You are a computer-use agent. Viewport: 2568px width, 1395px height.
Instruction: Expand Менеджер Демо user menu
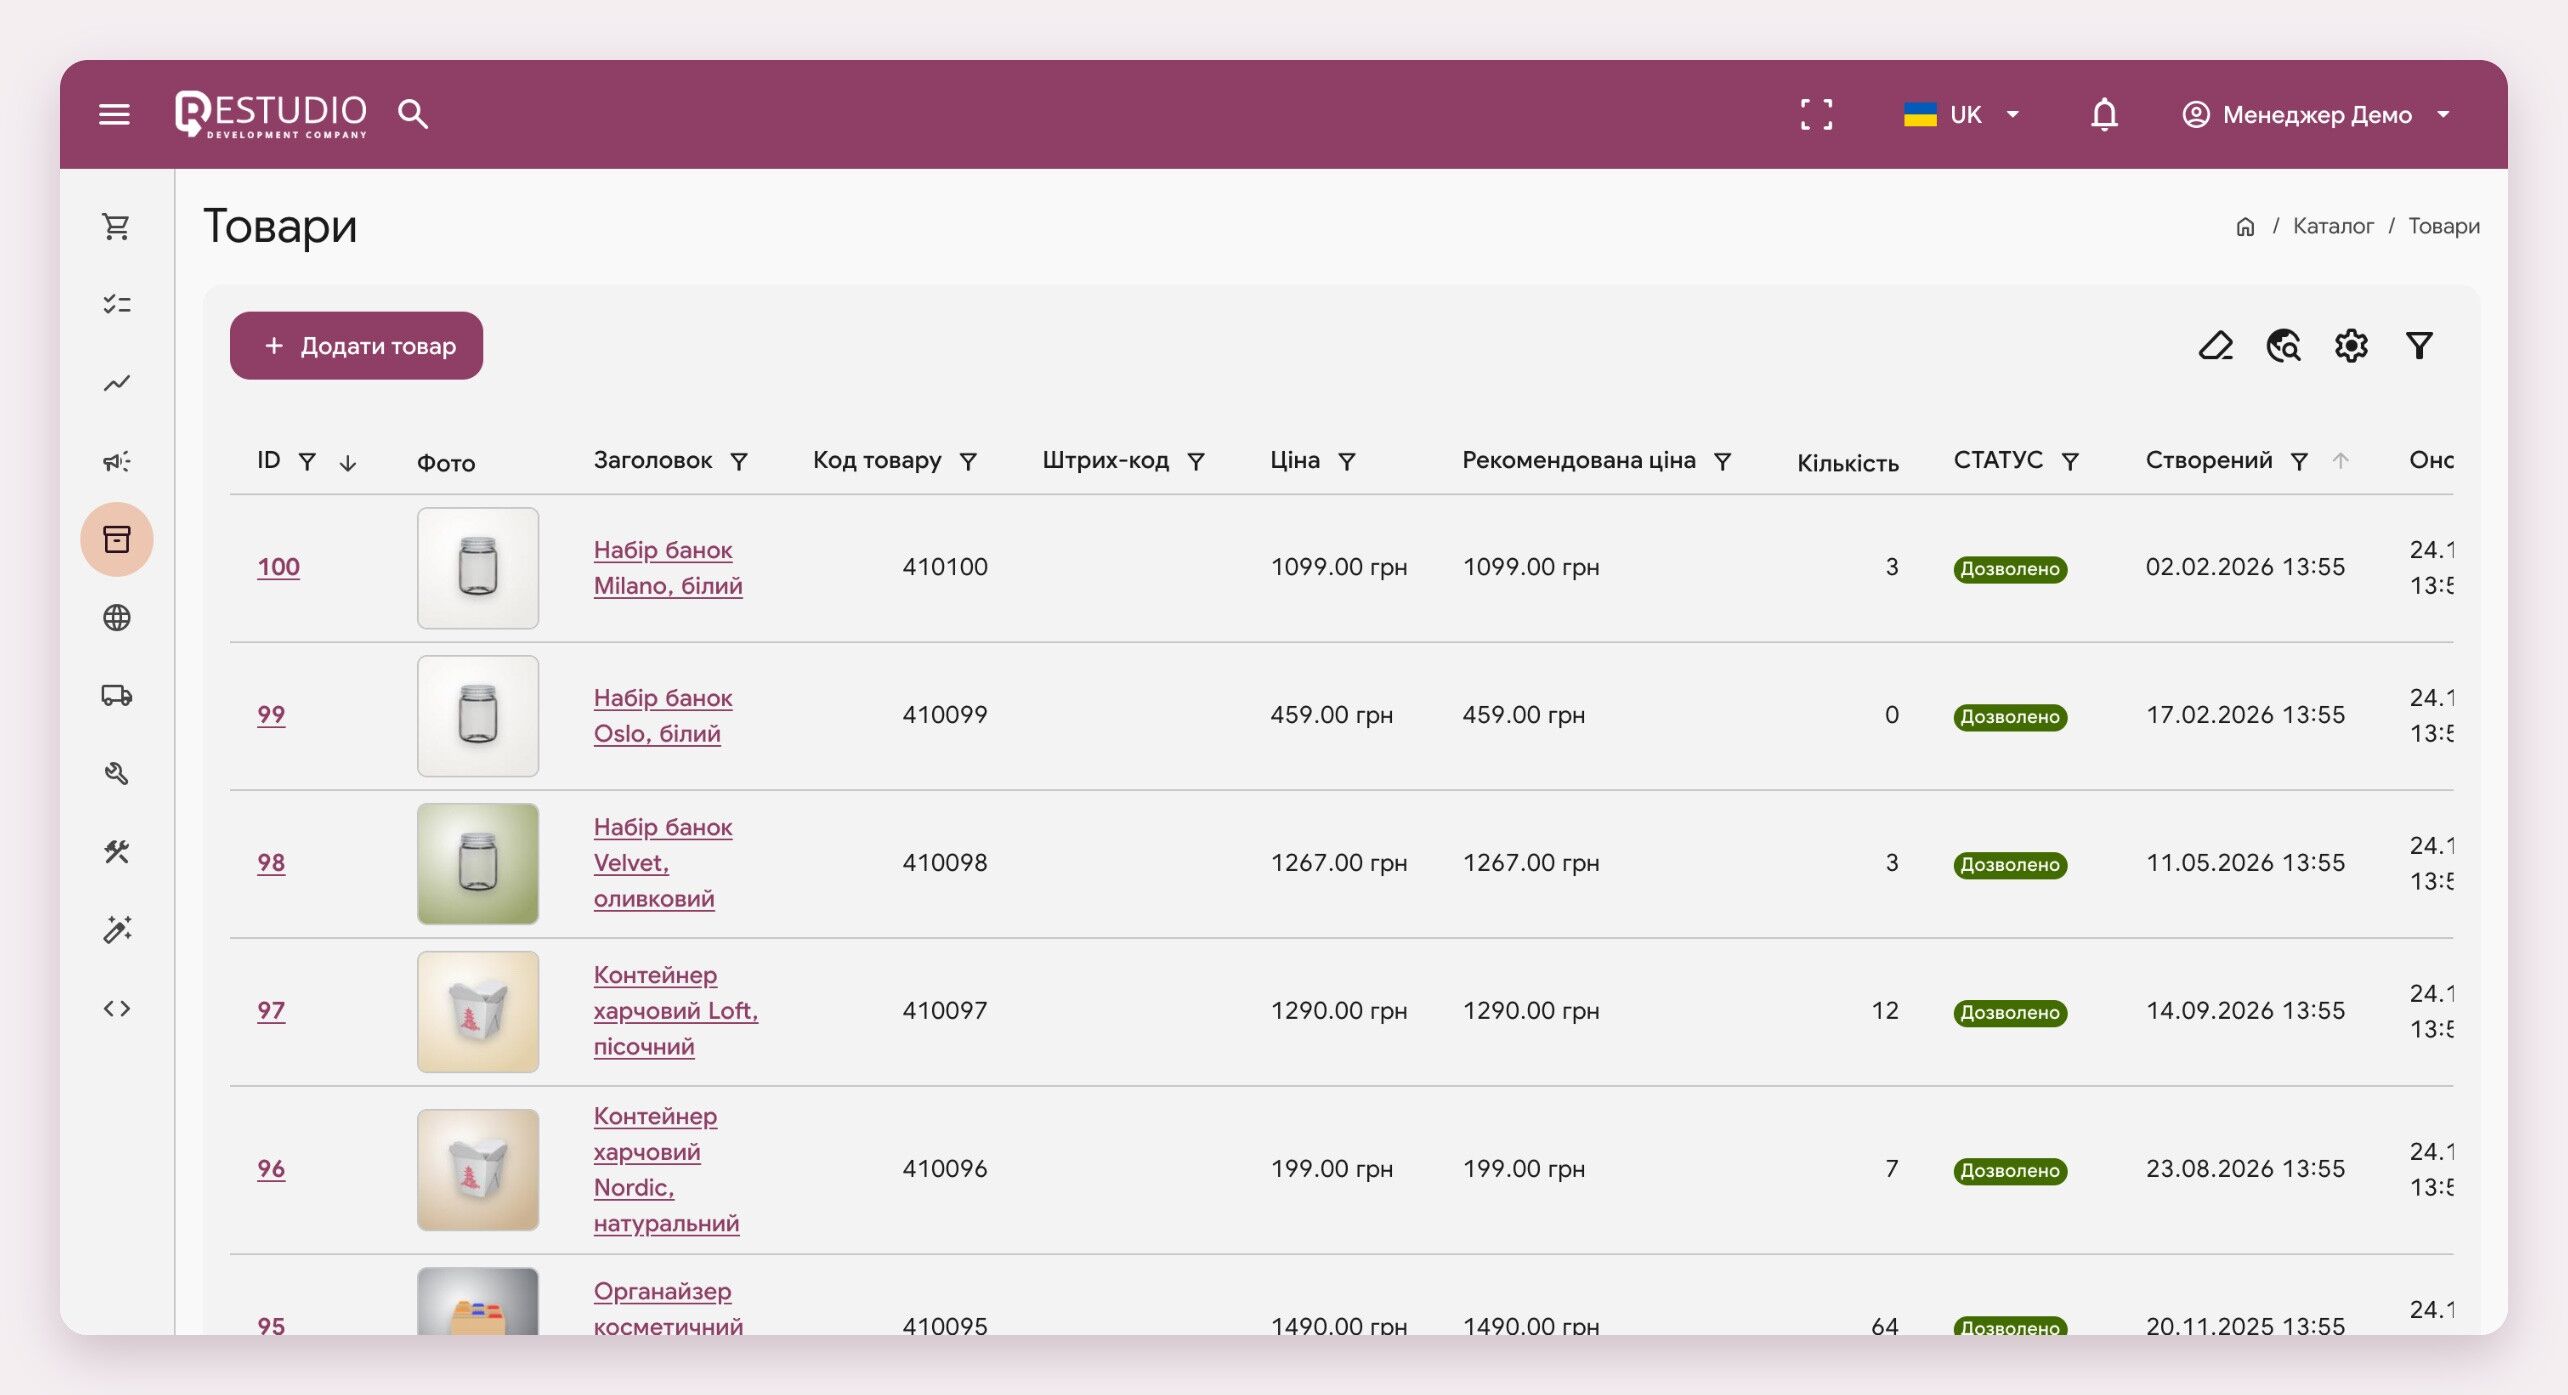click(2316, 114)
